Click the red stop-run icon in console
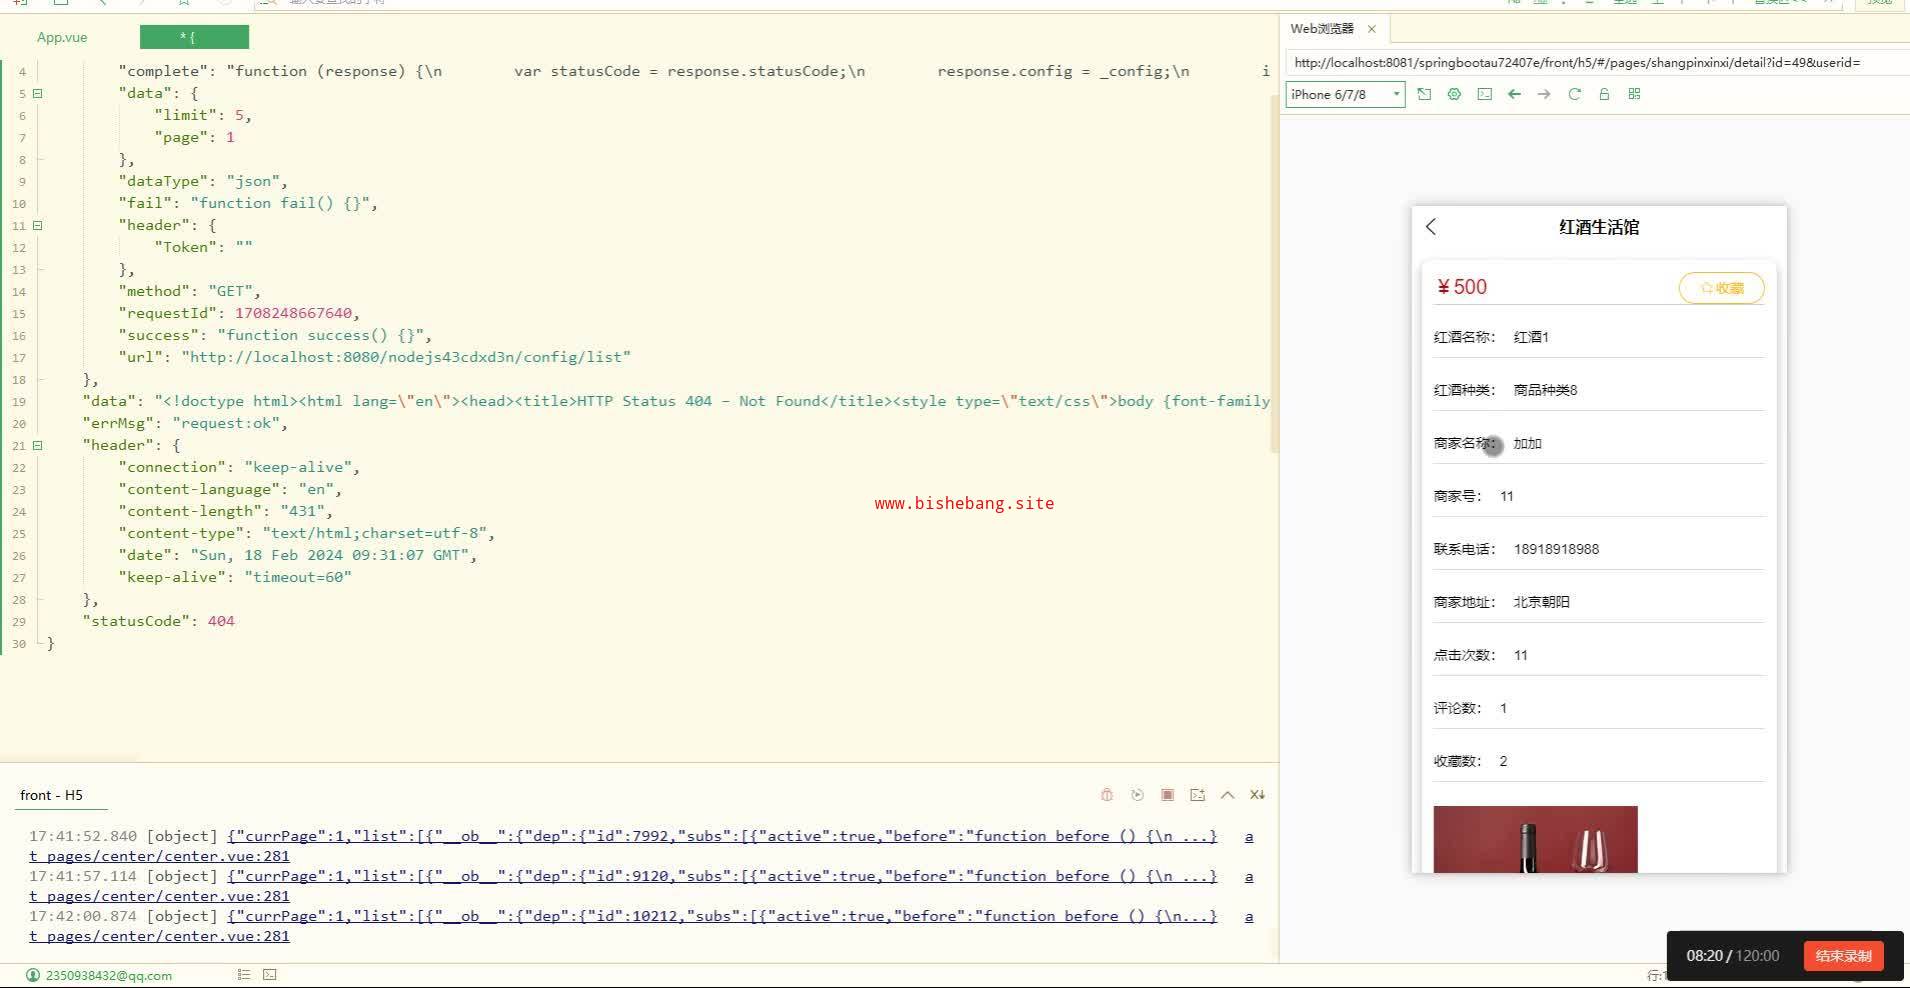Screen dimensions: 1910x988 click(1167, 795)
